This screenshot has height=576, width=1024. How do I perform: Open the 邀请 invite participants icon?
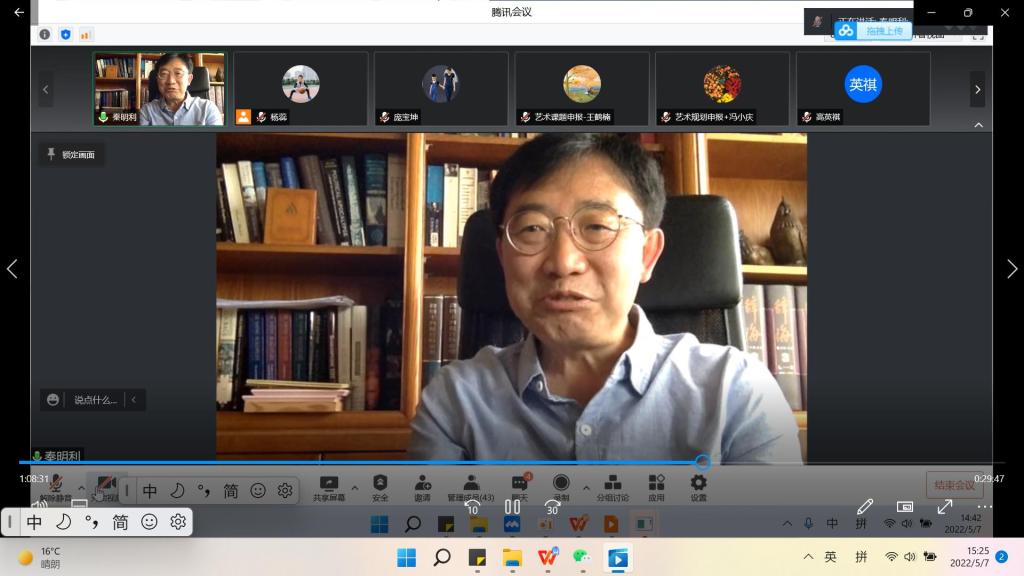click(x=422, y=486)
